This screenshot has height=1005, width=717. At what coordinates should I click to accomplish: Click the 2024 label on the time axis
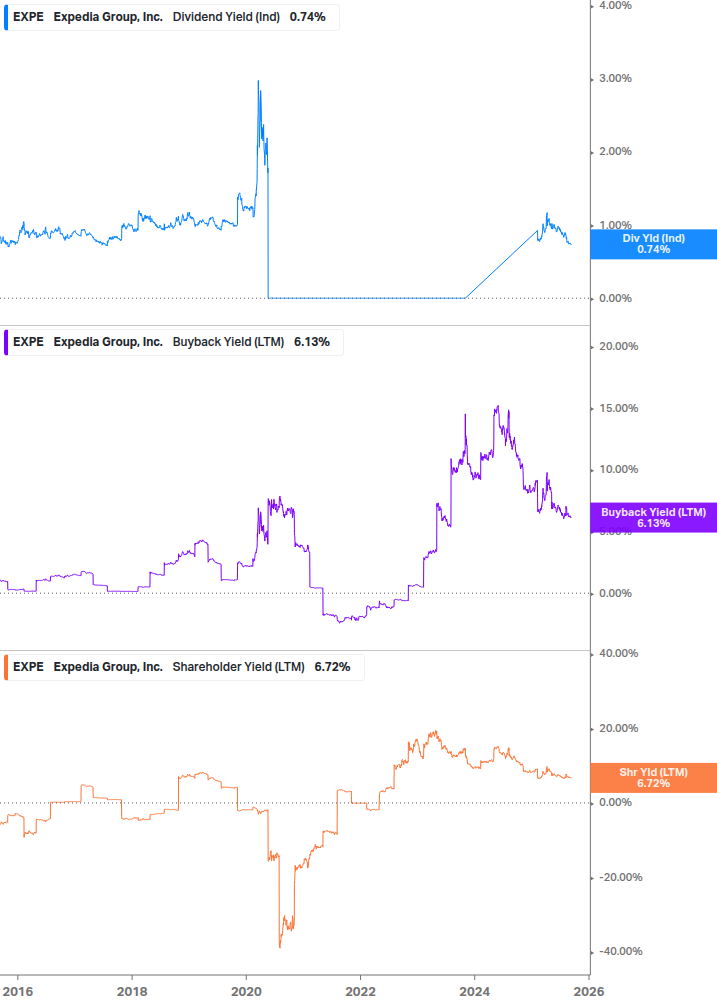[x=474, y=992]
